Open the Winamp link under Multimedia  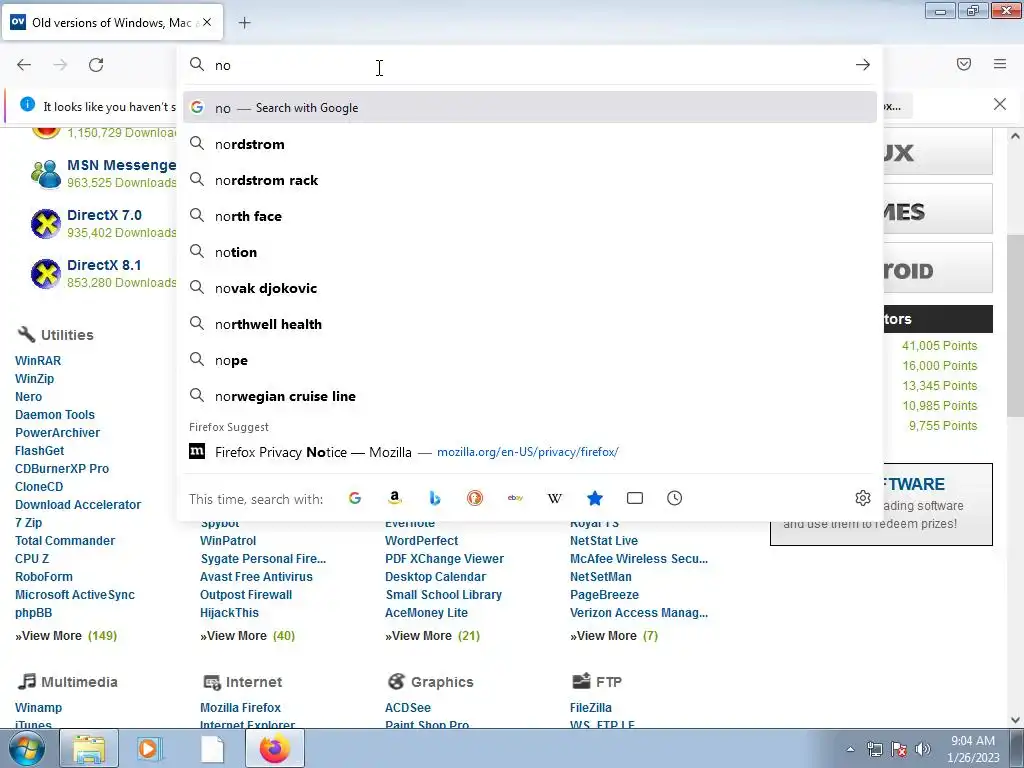(39, 707)
